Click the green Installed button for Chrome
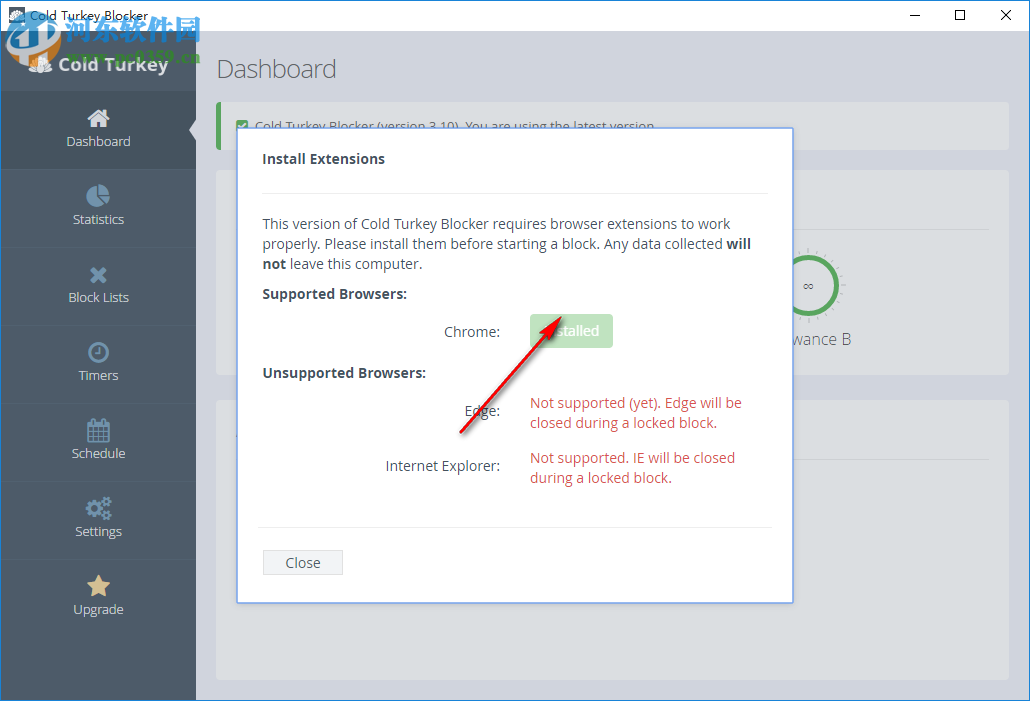 571,331
